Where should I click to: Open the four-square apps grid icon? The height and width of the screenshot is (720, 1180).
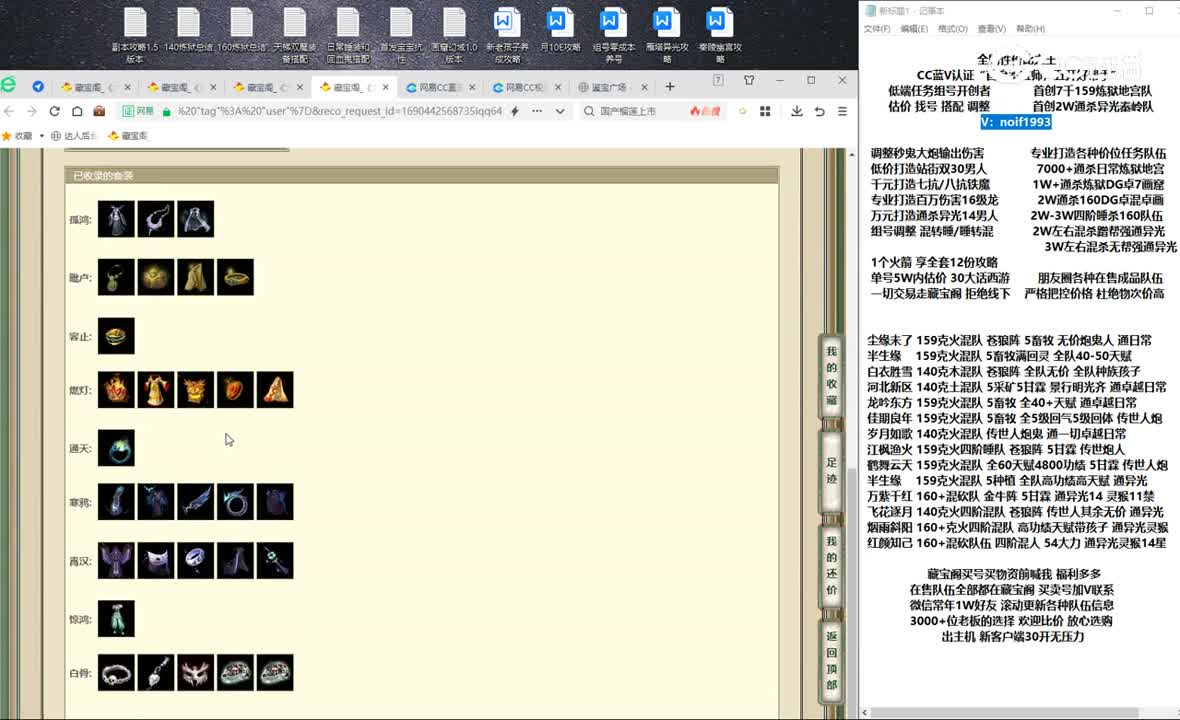pyautogui.click(x=765, y=111)
